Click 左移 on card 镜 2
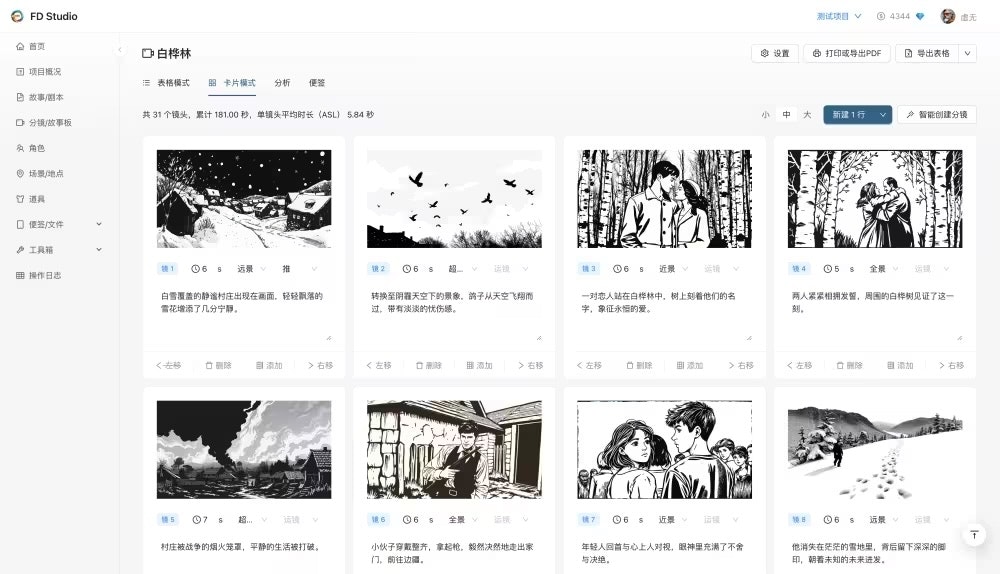Viewport: 1000px width, 574px height. (x=379, y=365)
